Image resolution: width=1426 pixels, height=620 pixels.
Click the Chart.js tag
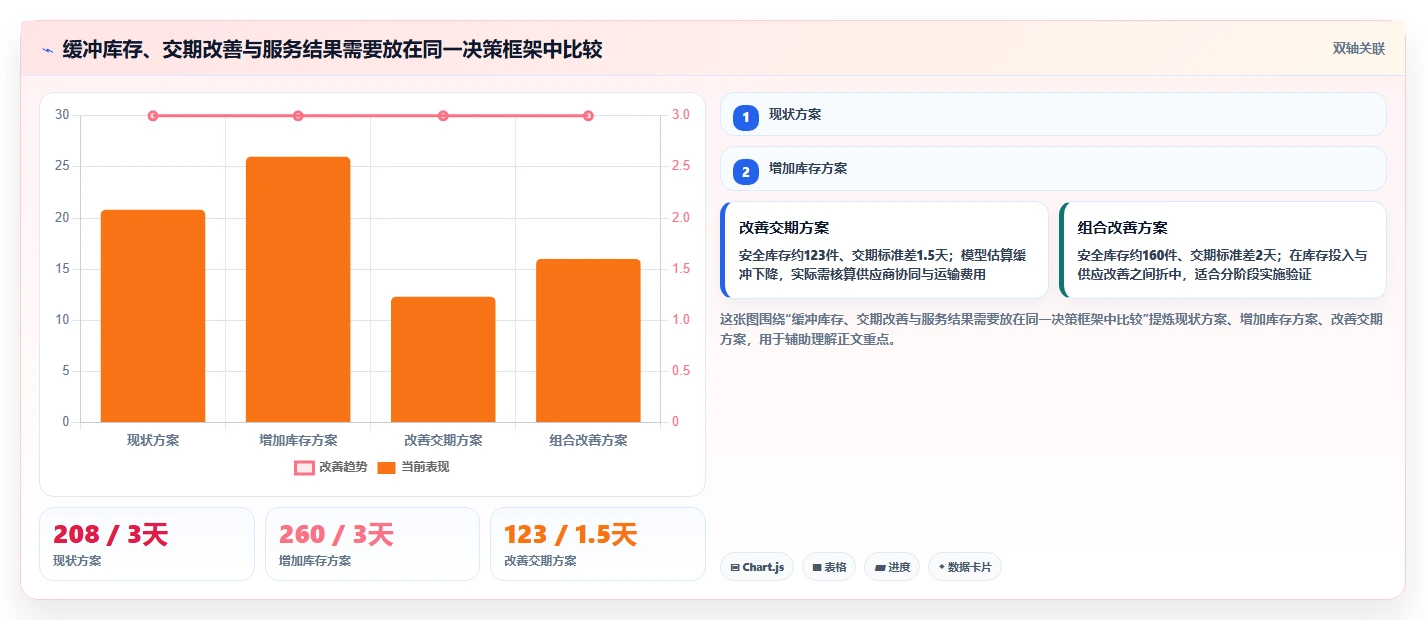757,567
